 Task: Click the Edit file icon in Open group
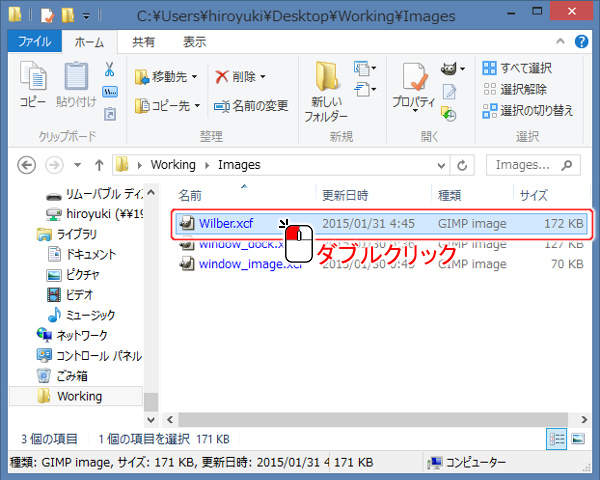coord(449,92)
